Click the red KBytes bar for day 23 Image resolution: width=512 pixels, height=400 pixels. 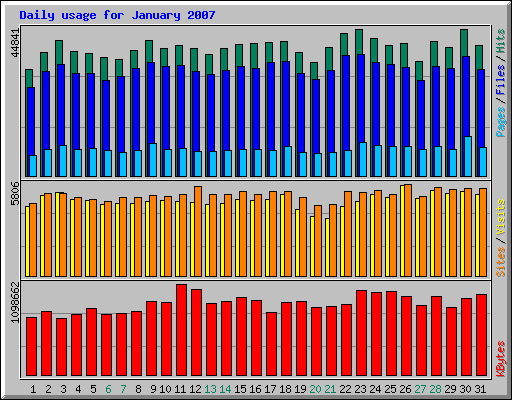coord(362,333)
